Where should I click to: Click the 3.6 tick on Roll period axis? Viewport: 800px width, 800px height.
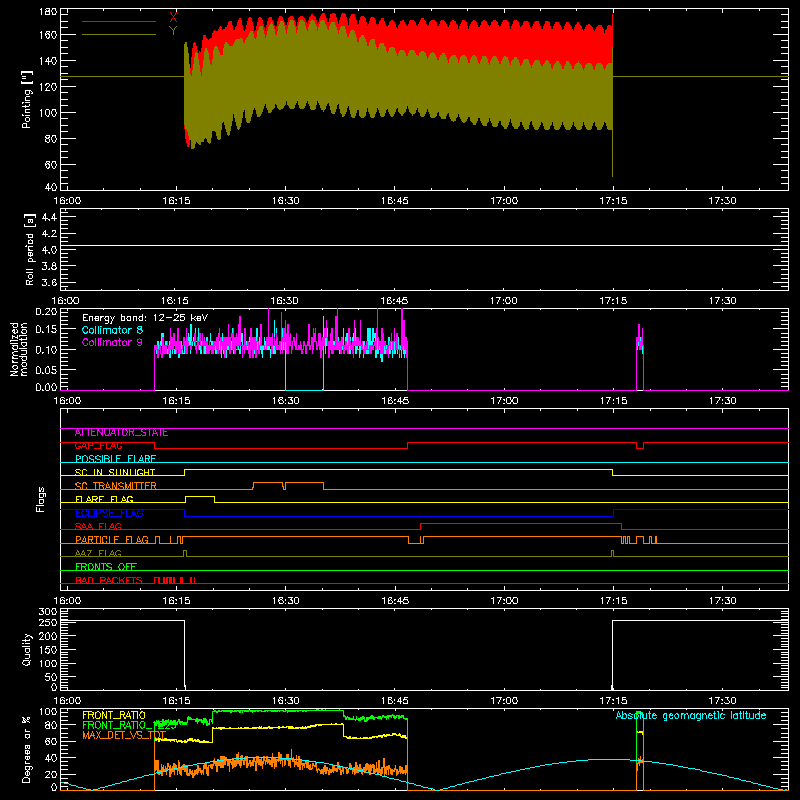(49, 282)
